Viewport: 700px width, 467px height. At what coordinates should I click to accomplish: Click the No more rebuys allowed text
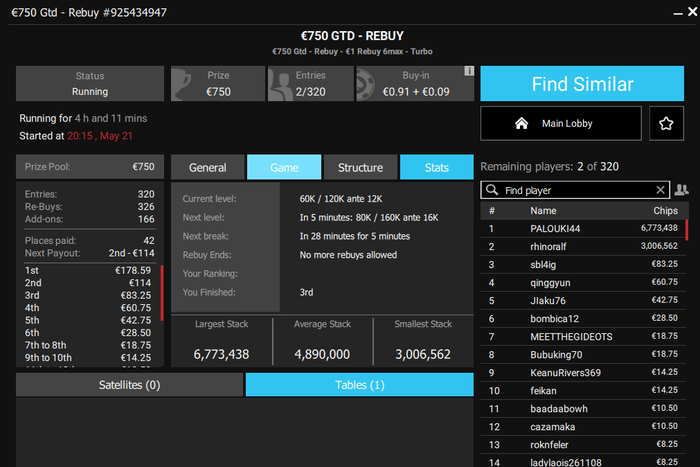[x=348, y=255]
